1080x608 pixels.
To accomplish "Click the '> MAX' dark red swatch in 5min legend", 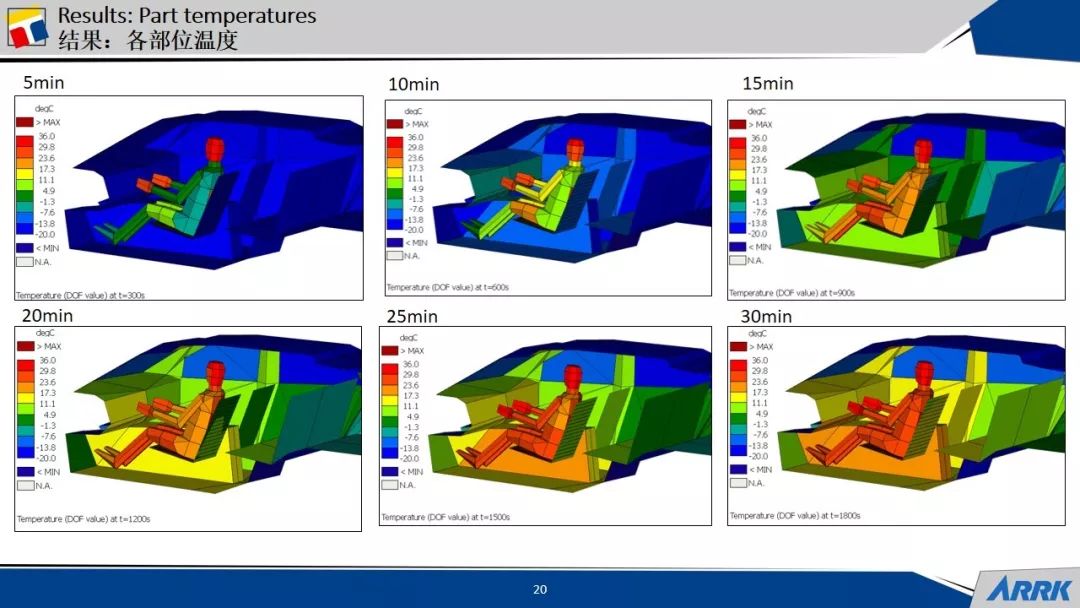I will click(24, 121).
